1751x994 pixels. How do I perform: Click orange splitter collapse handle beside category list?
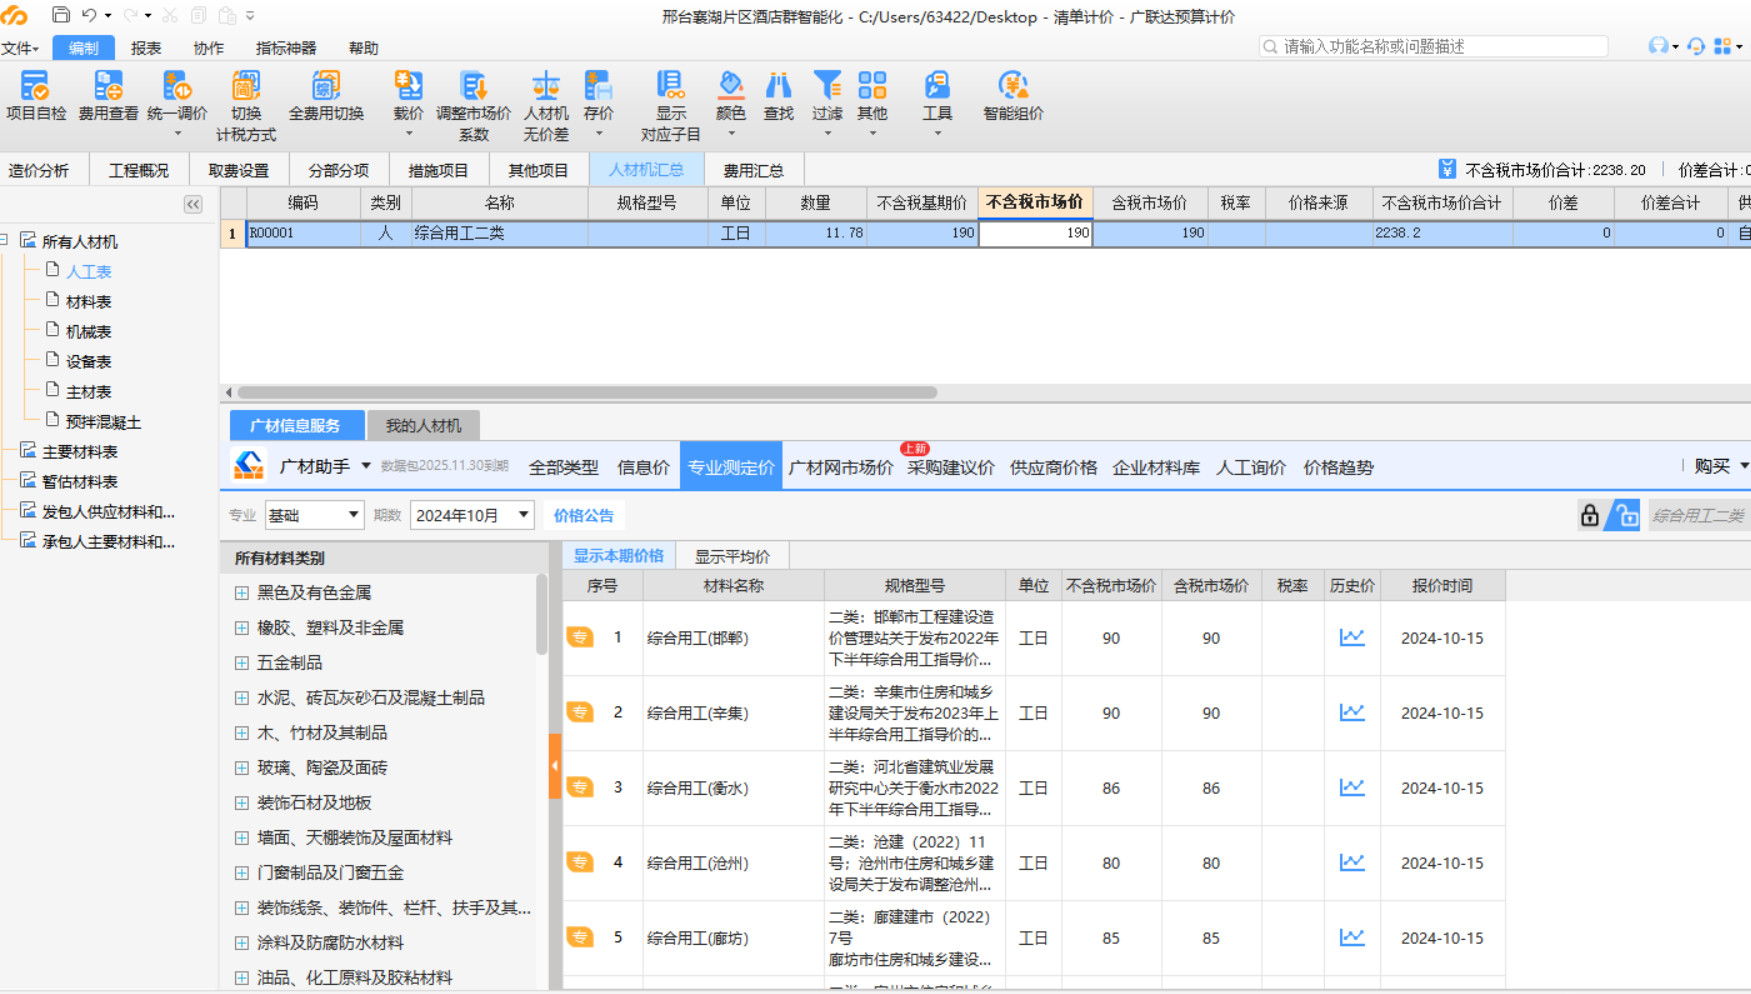555,766
